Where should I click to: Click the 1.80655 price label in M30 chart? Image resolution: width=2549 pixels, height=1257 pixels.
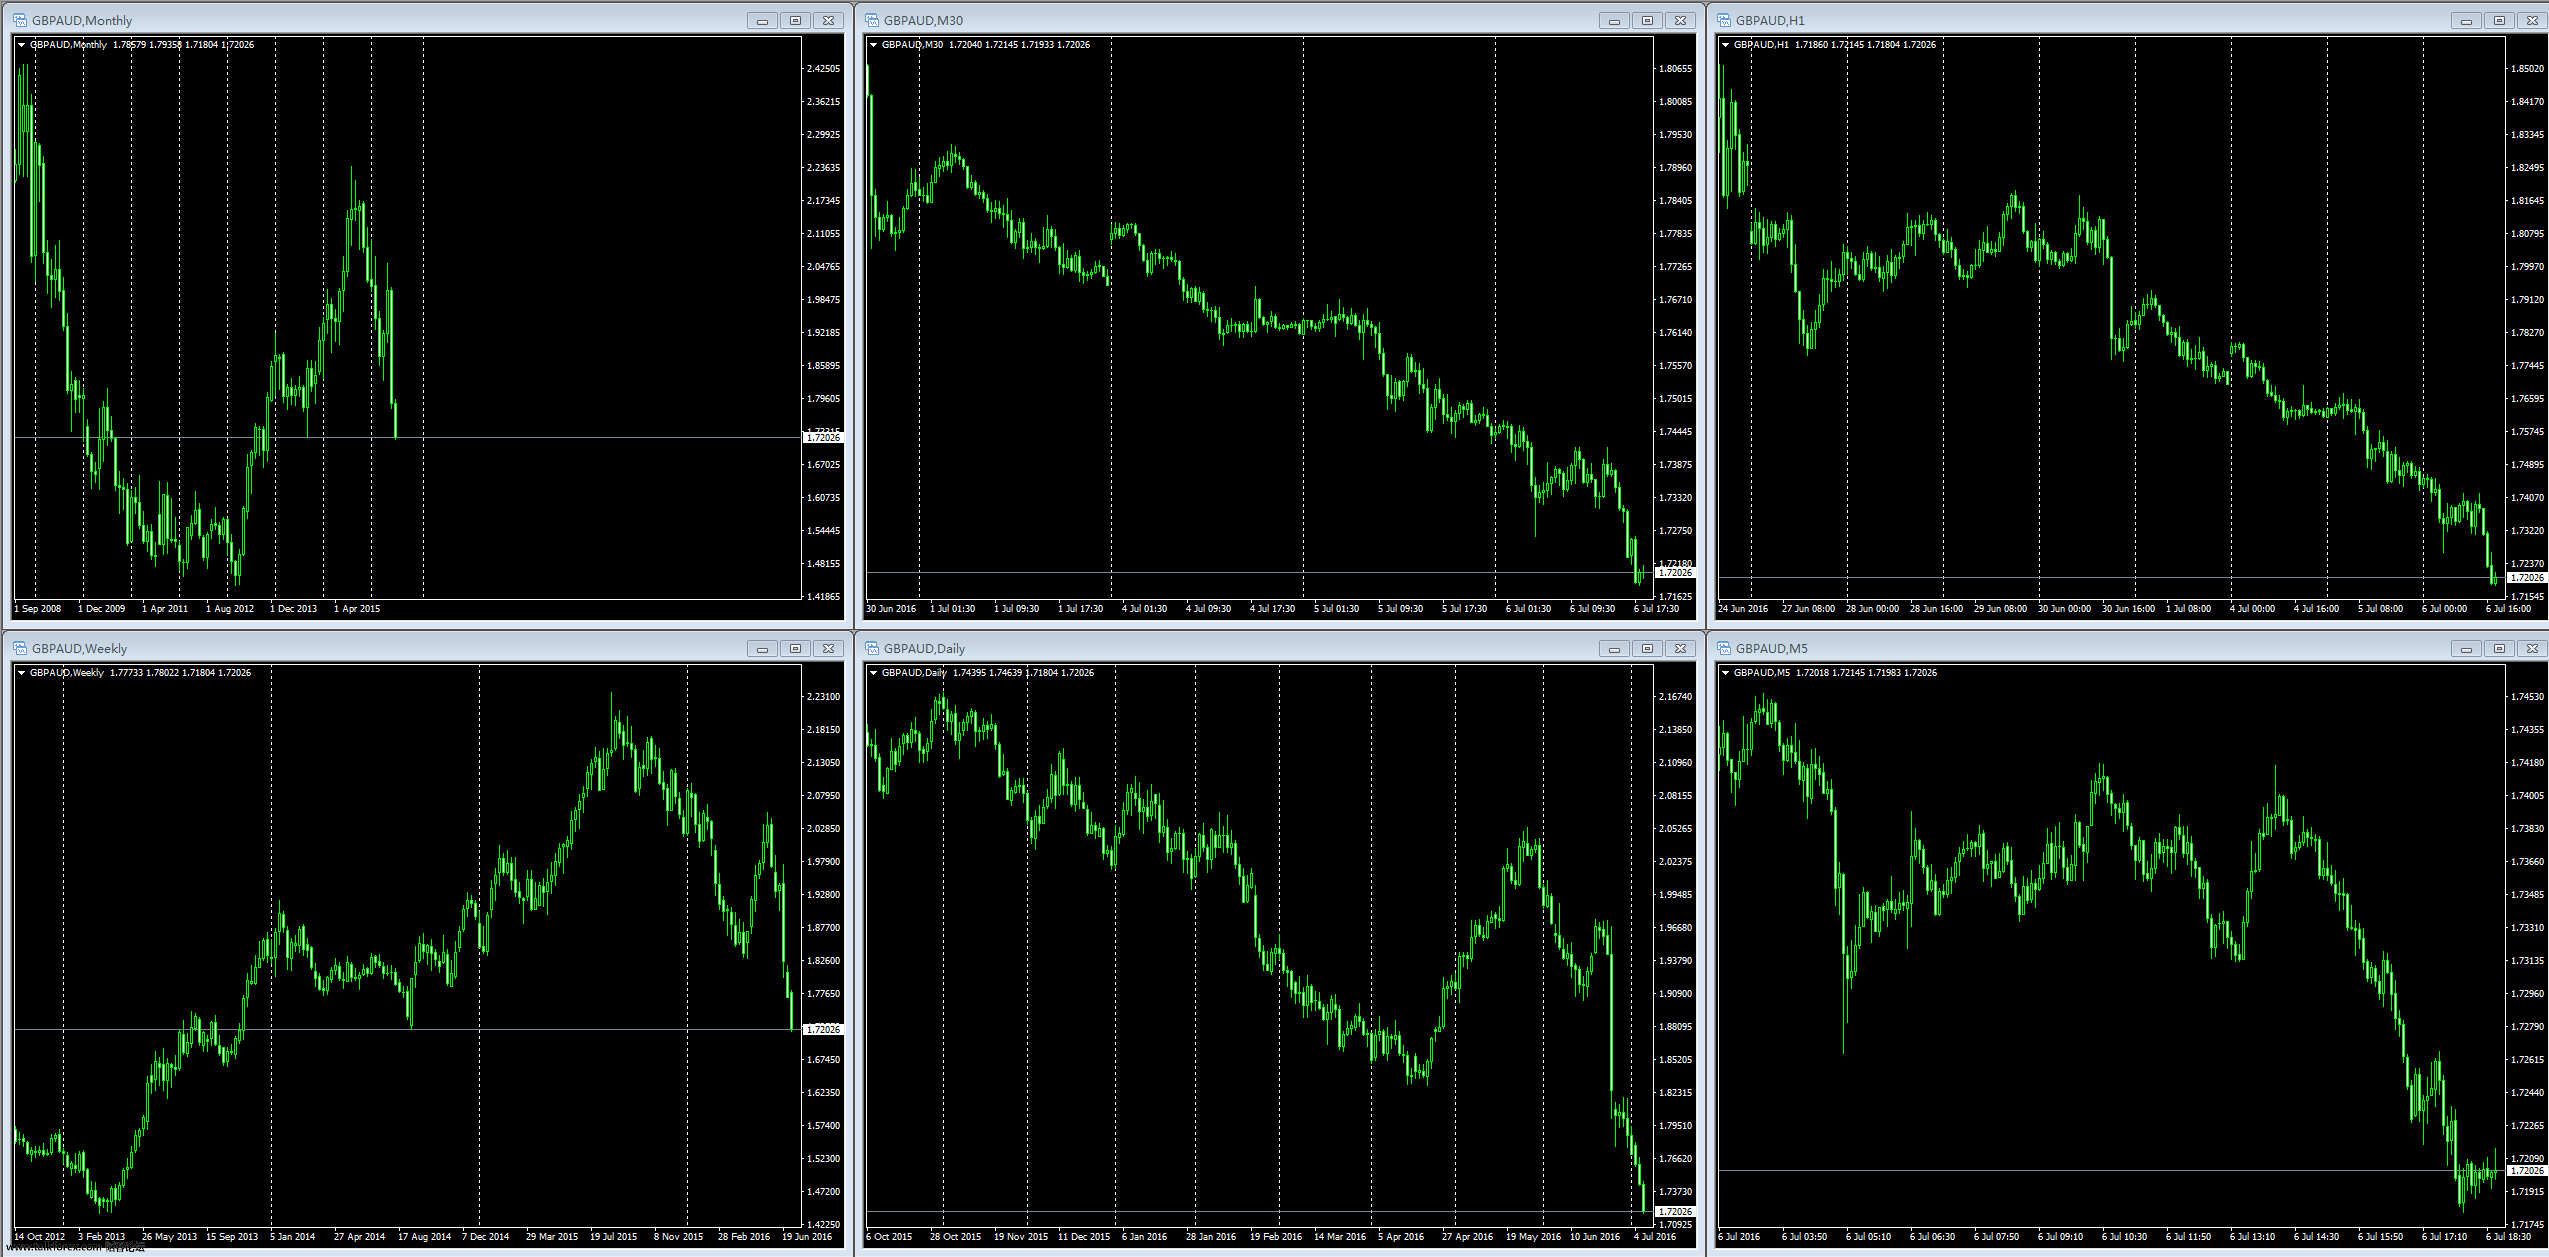click(x=1675, y=69)
